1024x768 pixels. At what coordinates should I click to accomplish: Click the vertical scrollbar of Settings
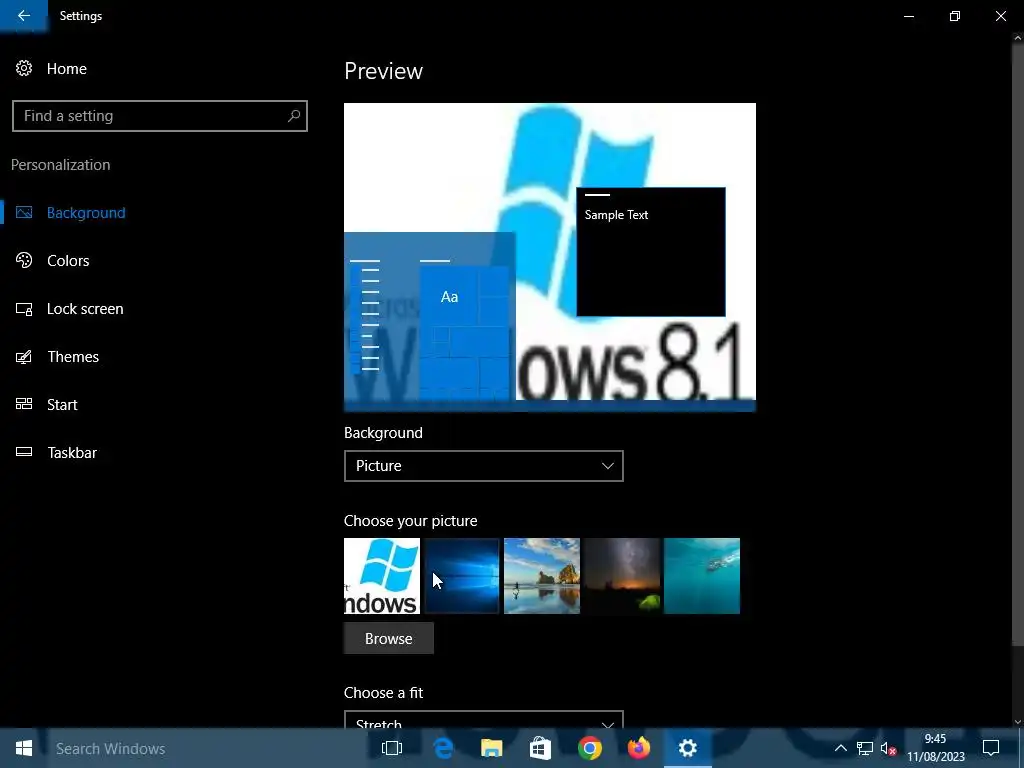(x=1017, y=343)
